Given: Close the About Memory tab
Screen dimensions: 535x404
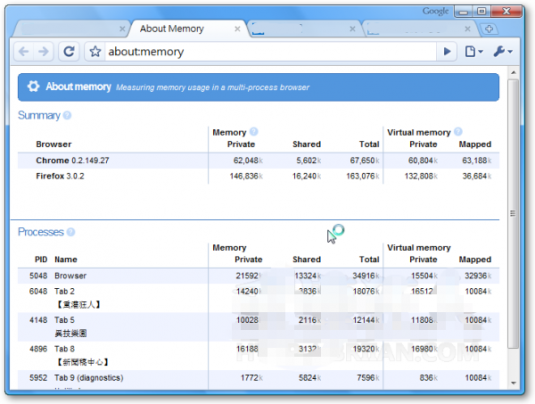Looking at the screenshot, I should tap(237, 29).
